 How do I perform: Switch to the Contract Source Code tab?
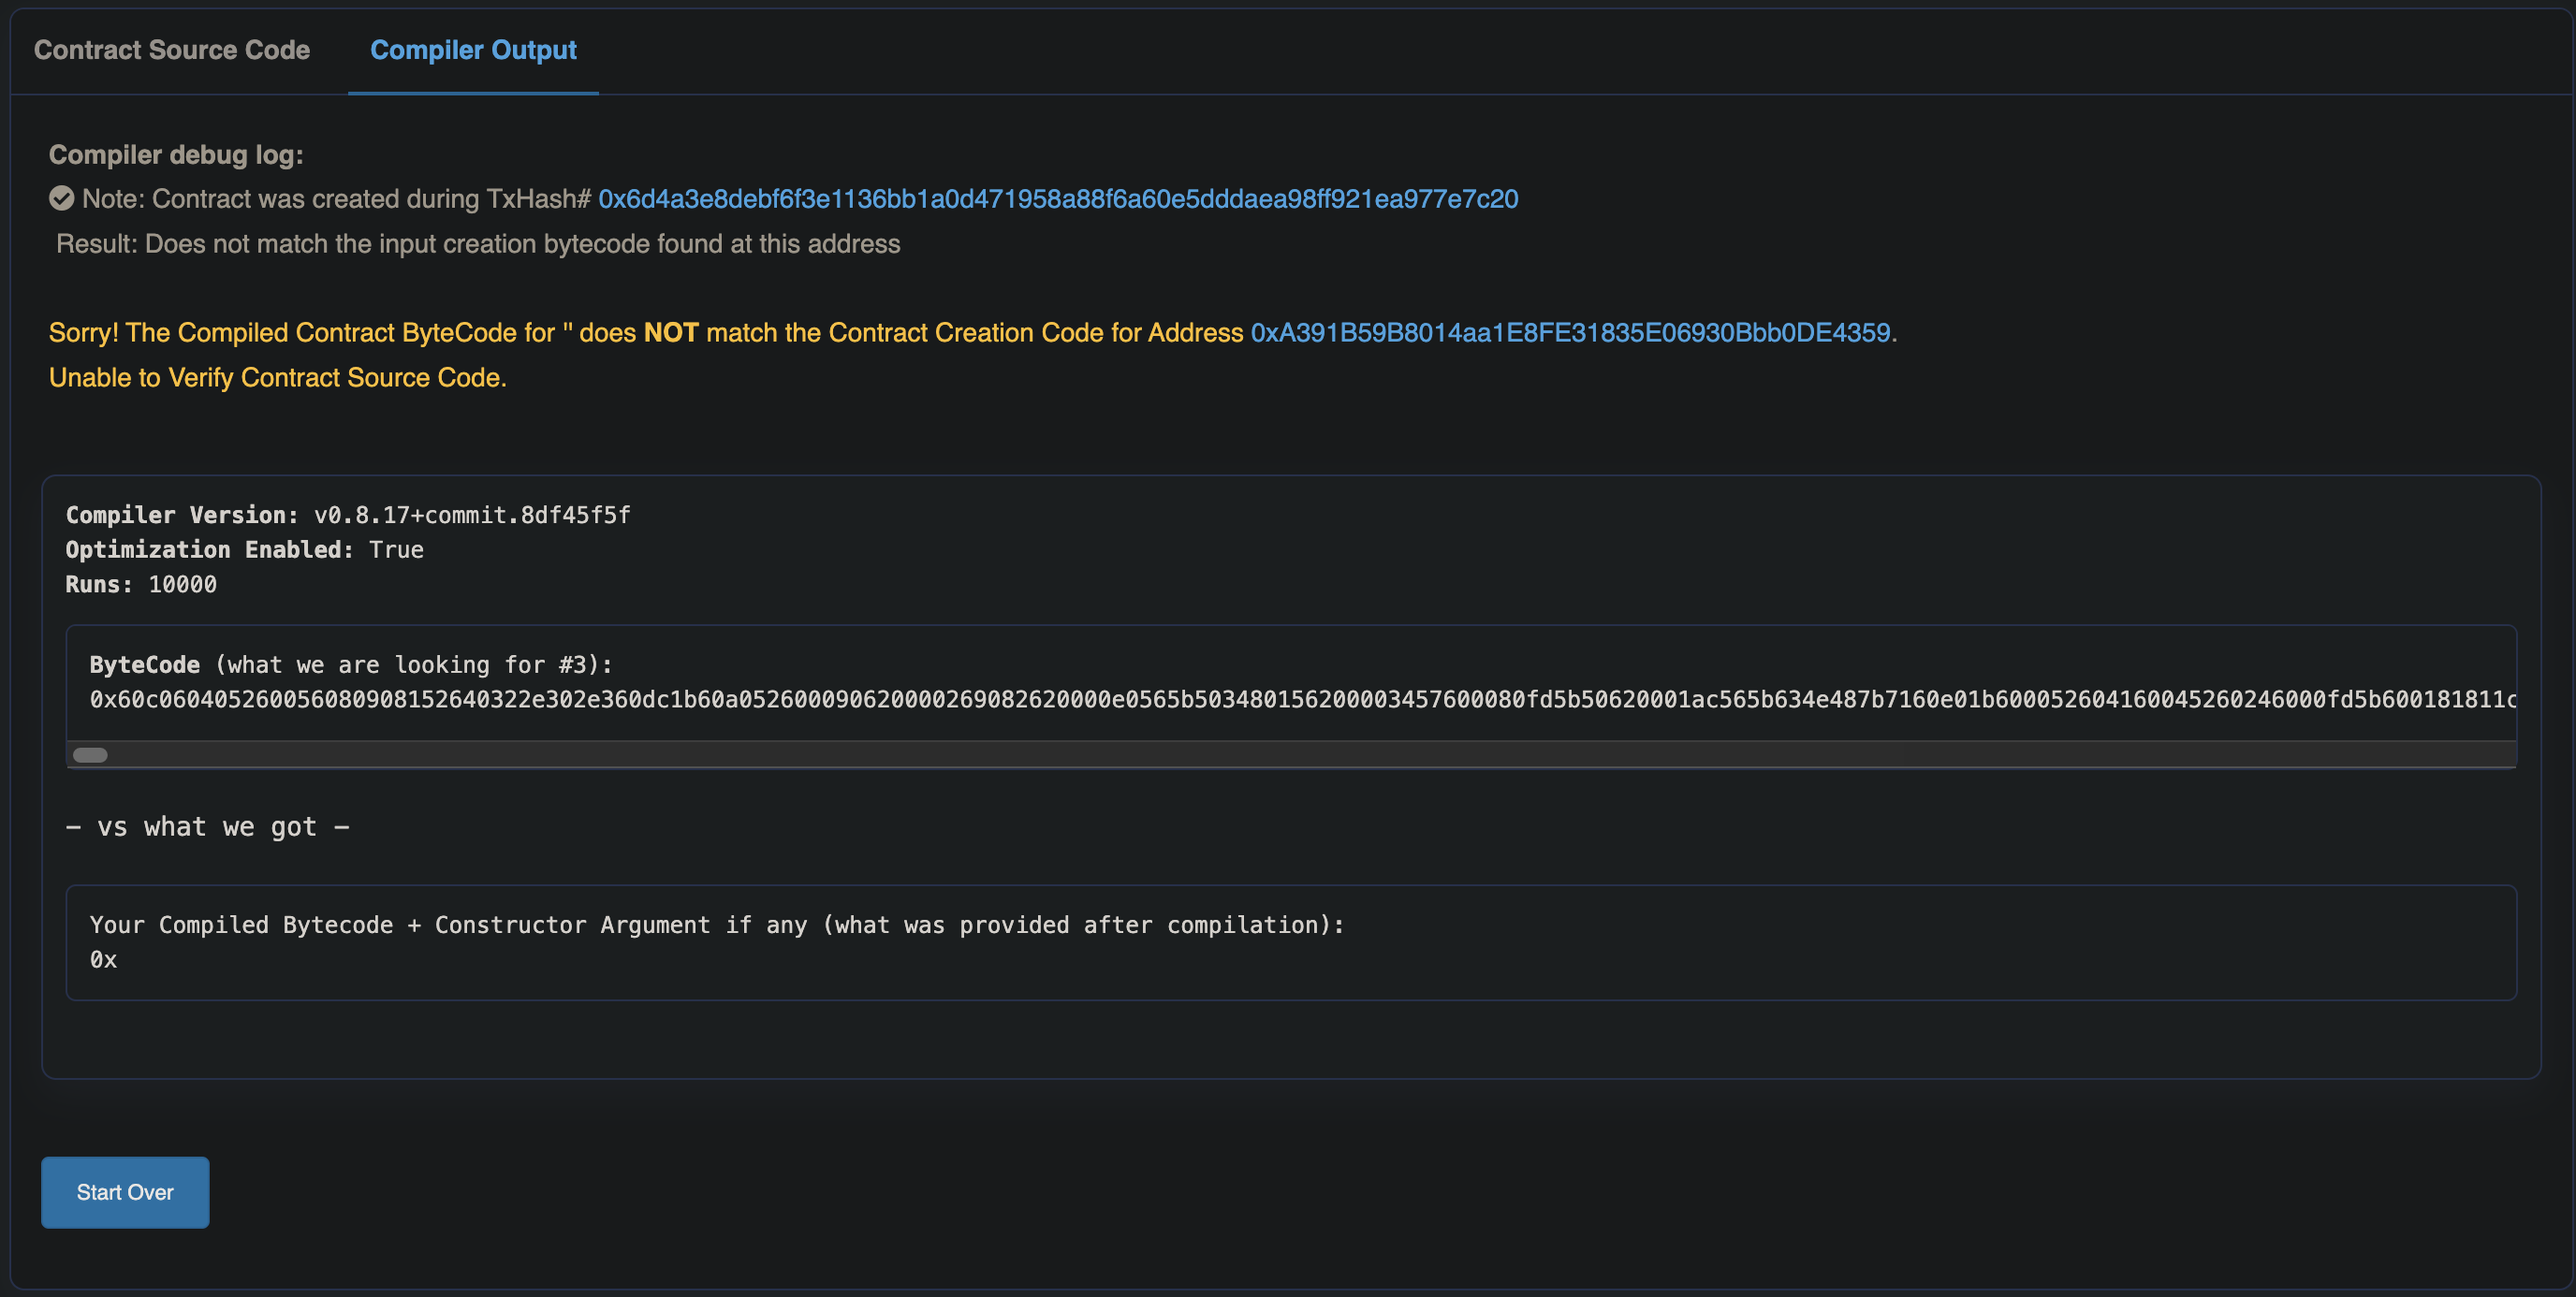pyautogui.click(x=172, y=50)
